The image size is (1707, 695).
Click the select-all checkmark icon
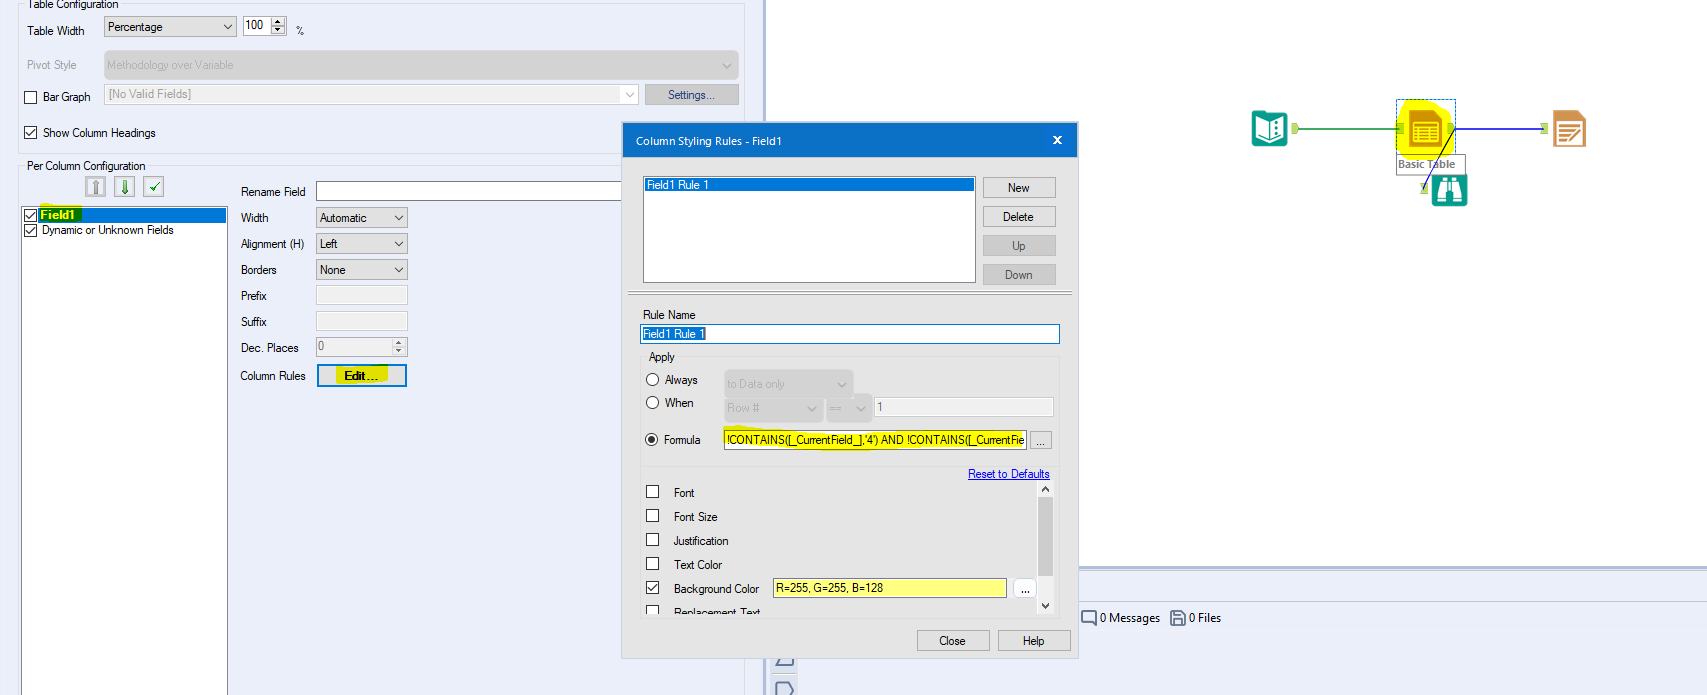pyautogui.click(x=153, y=187)
